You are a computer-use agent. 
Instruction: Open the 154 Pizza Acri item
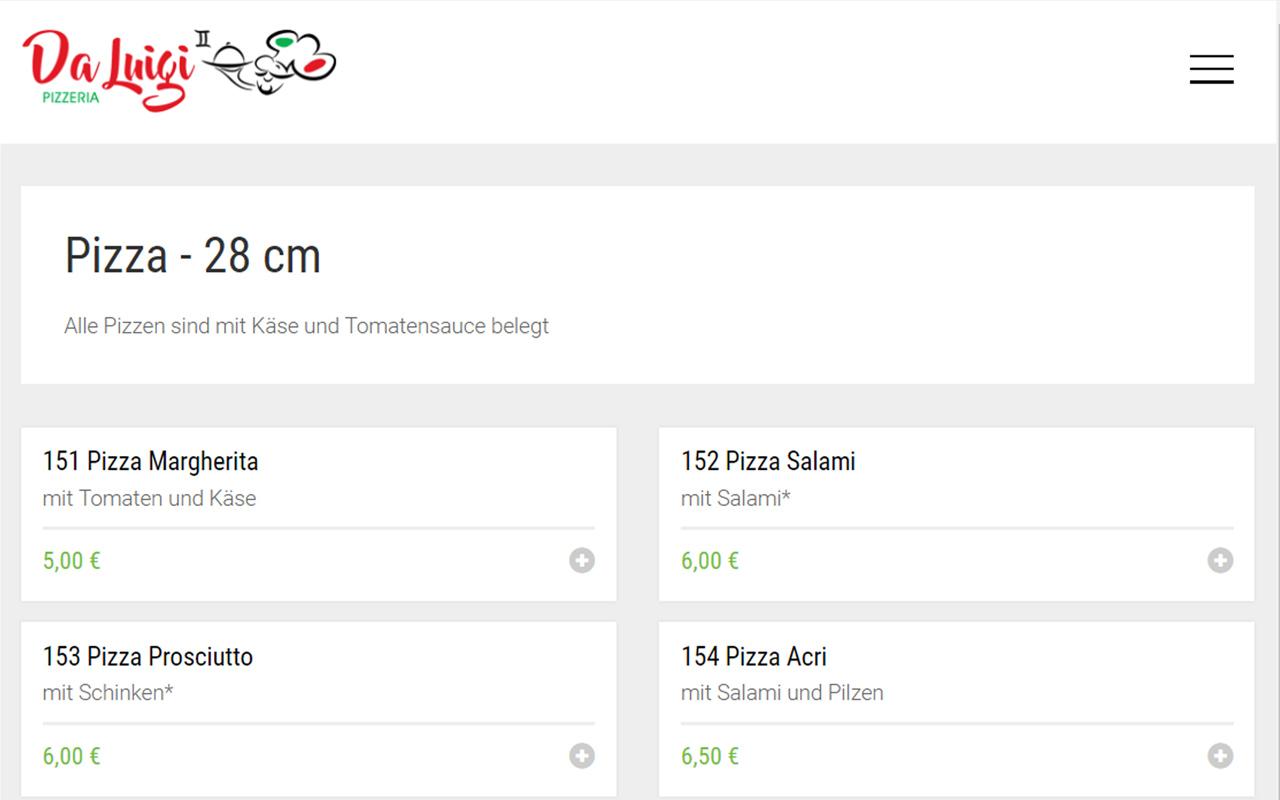[x=754, y=657]
